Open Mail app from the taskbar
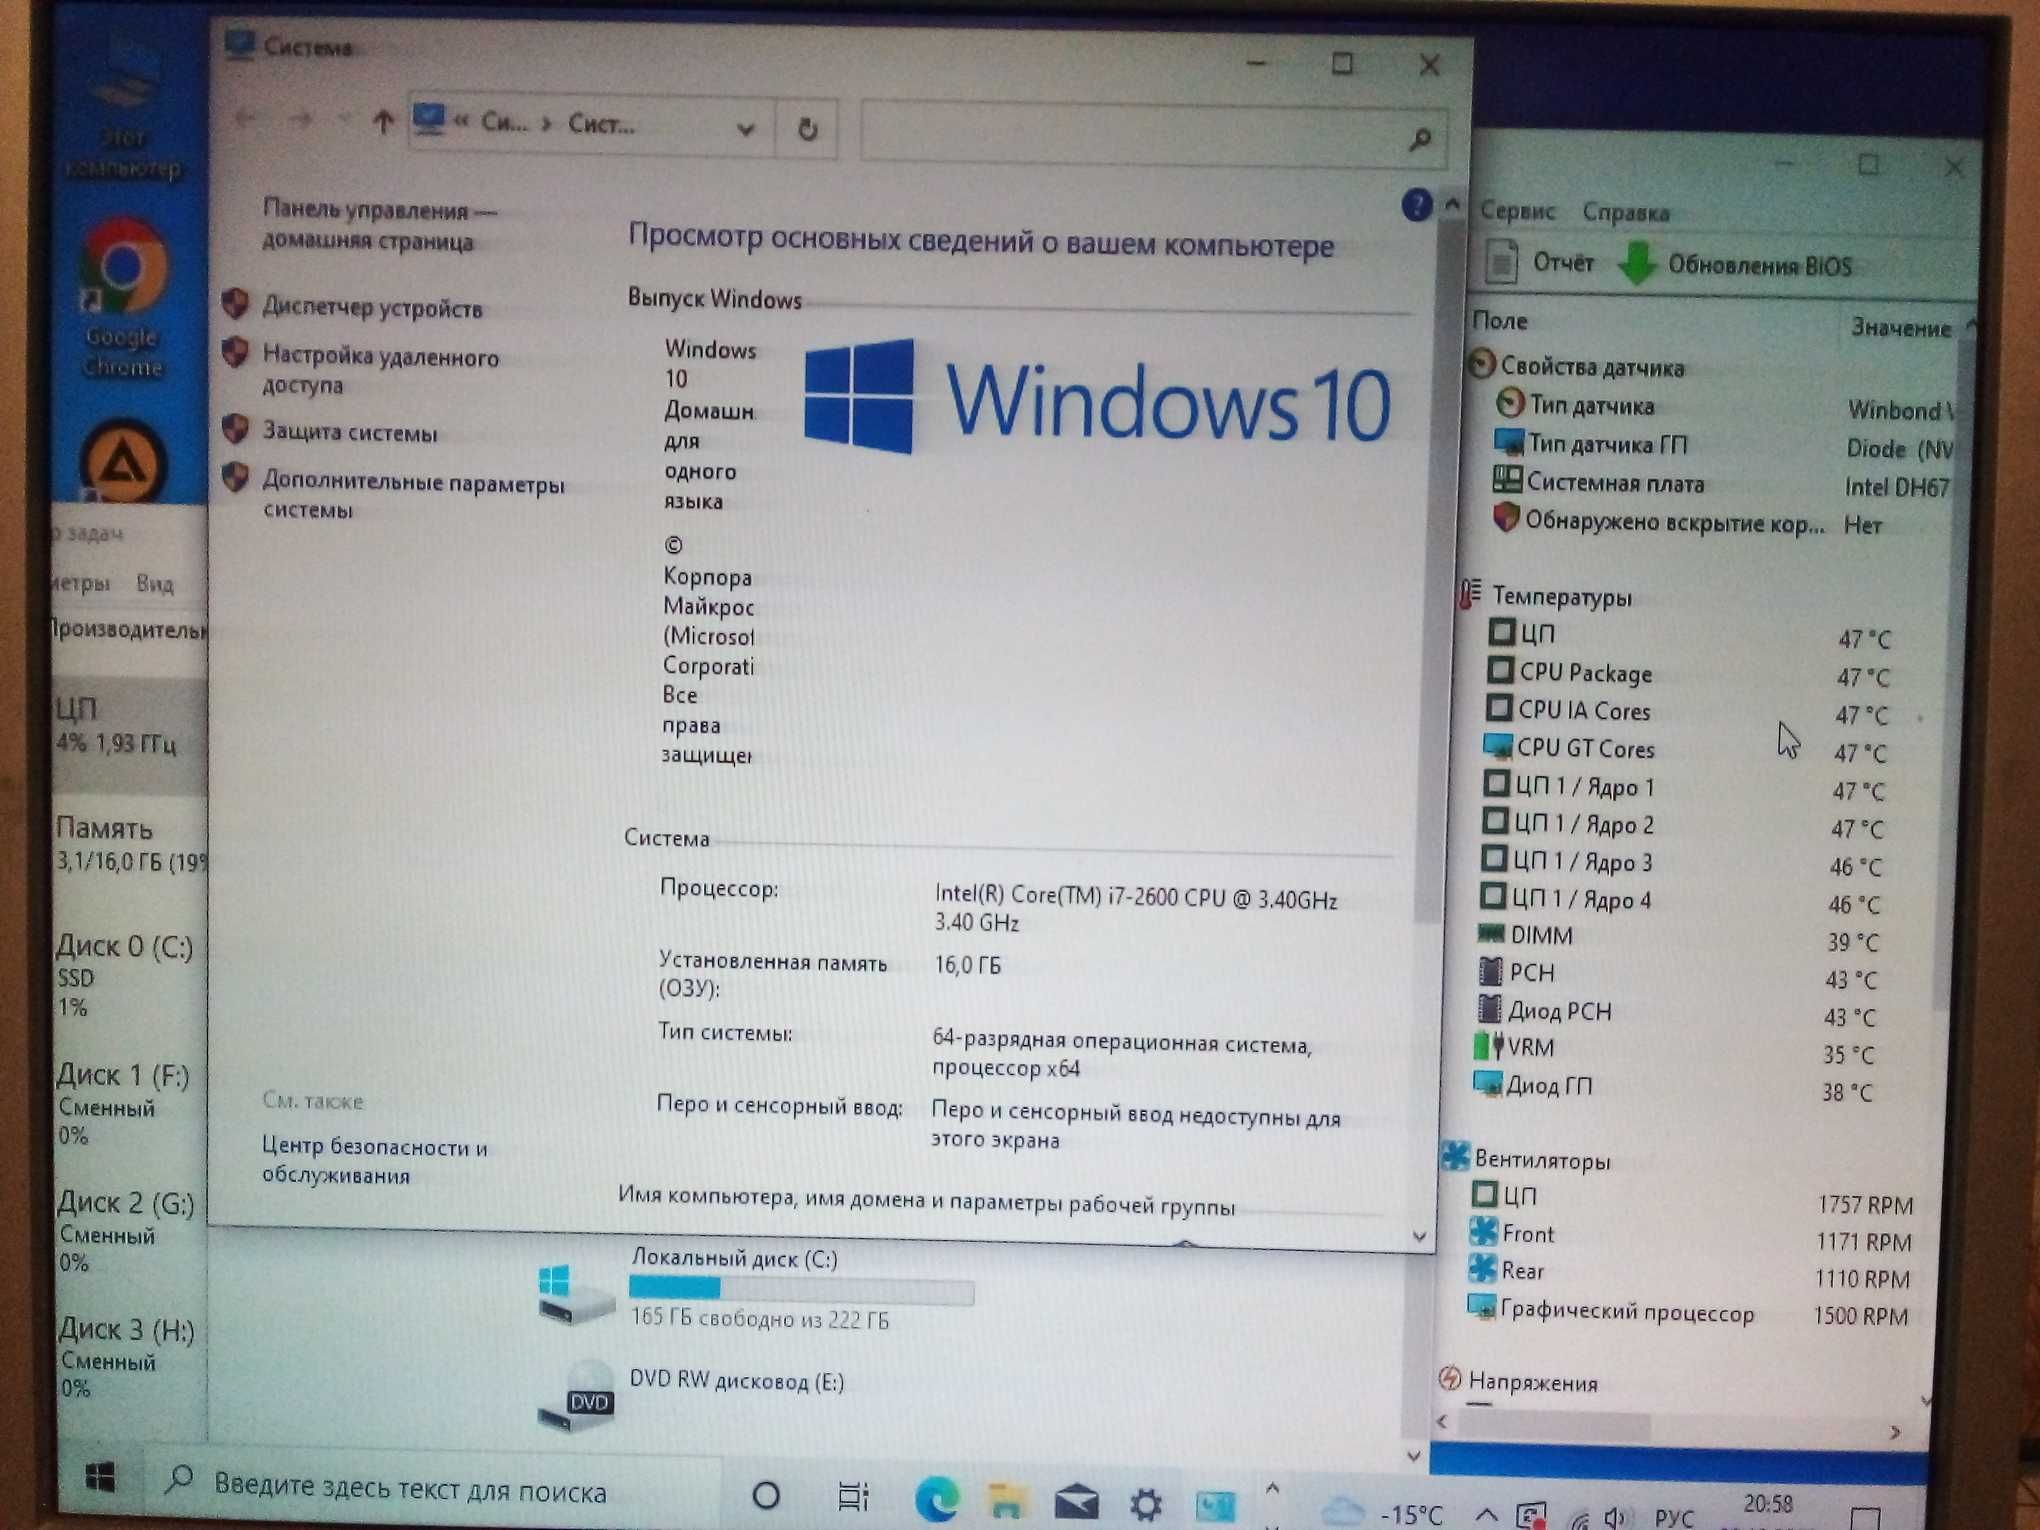Viewport: 2040px width, 1530px height. pyautogui.click(x=1076, y=1502)
